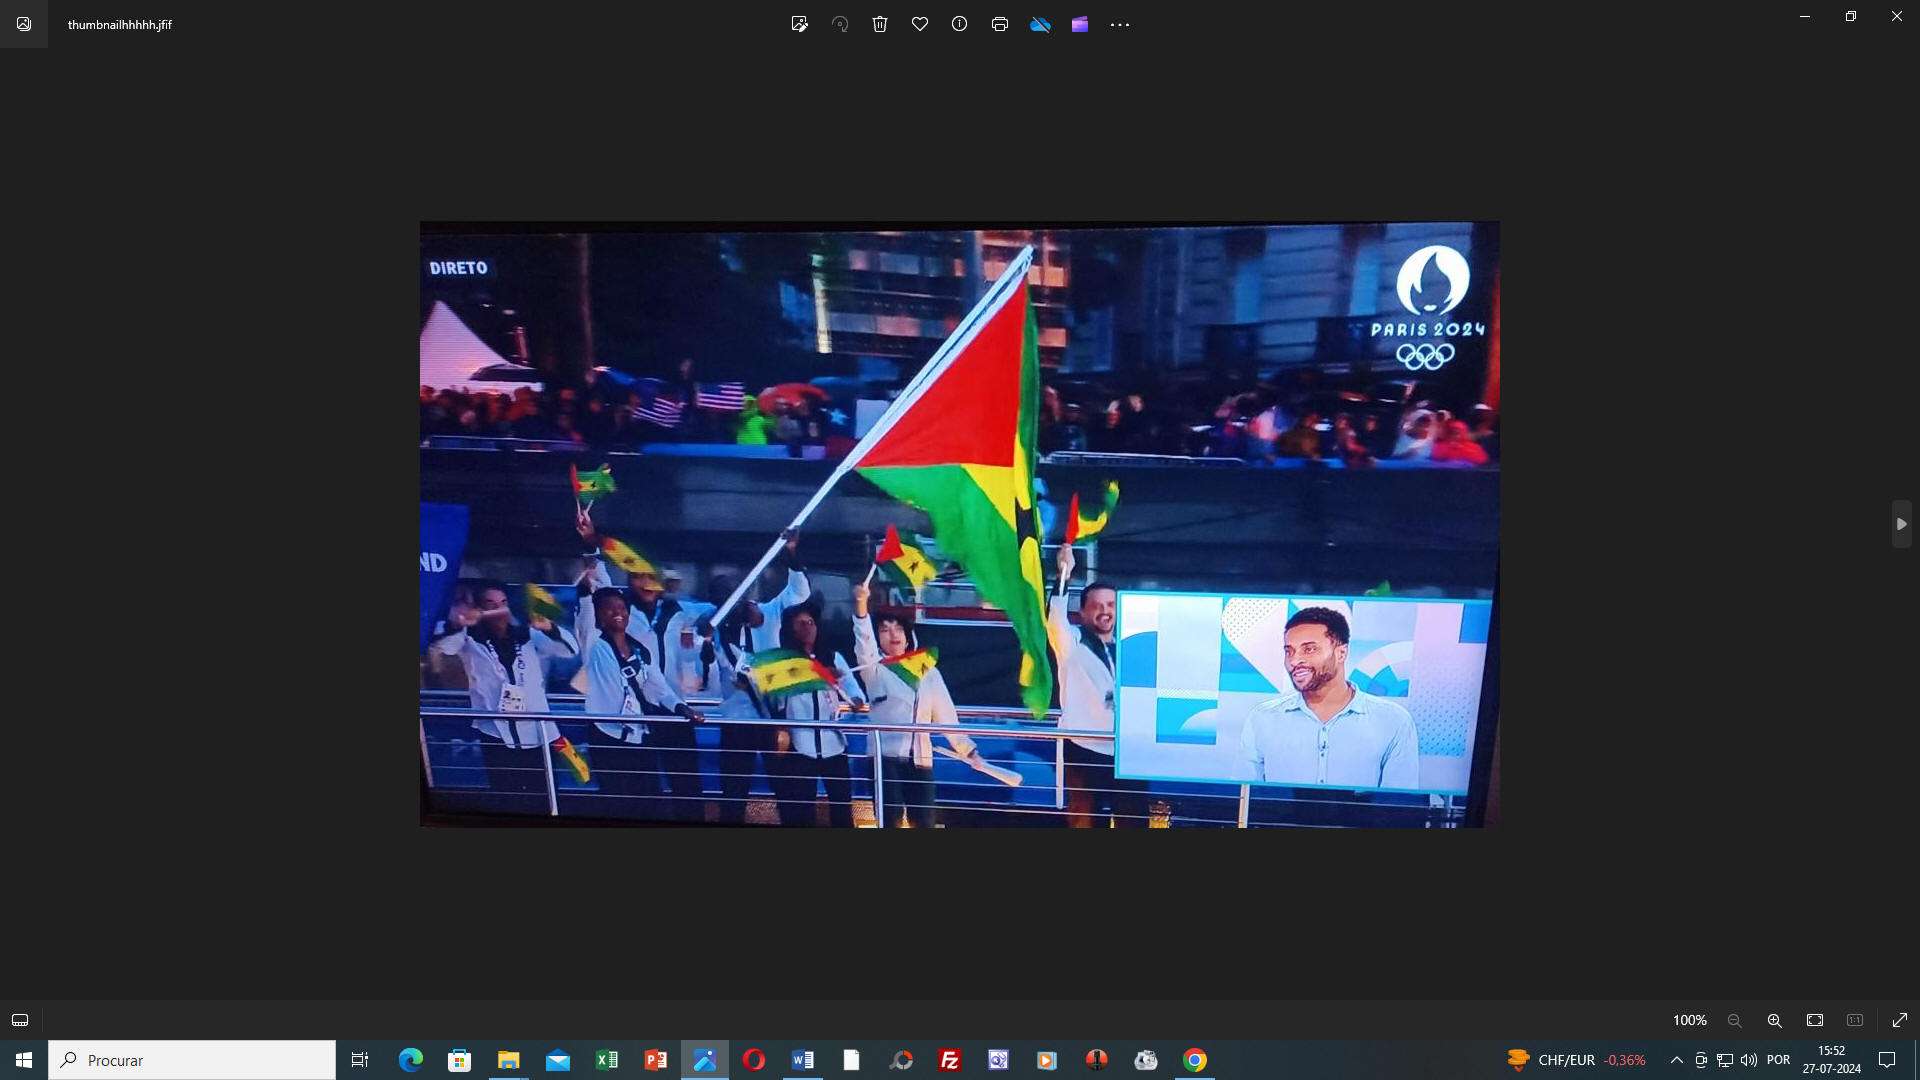Zoom in on the photo
Viewport: 1920px width, 1080px height.
[x=1775, y=1020]
